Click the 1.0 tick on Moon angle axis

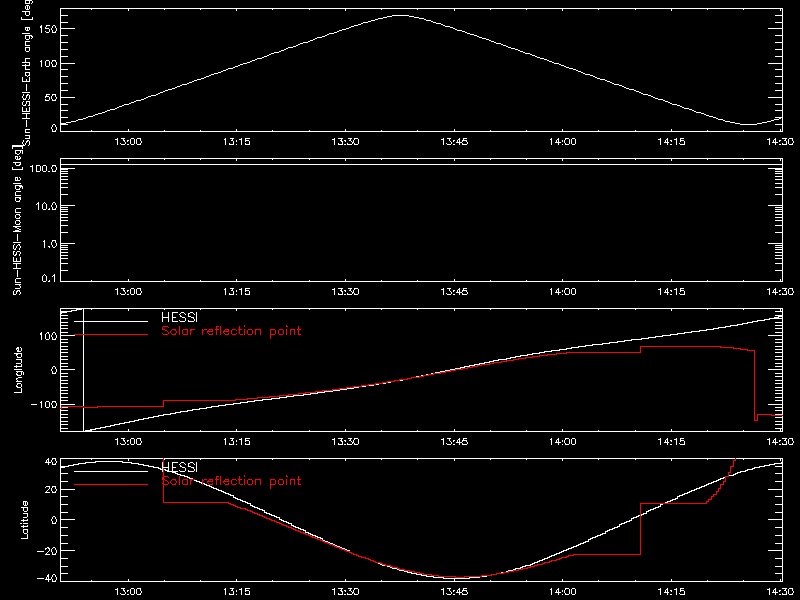[49, 244]
